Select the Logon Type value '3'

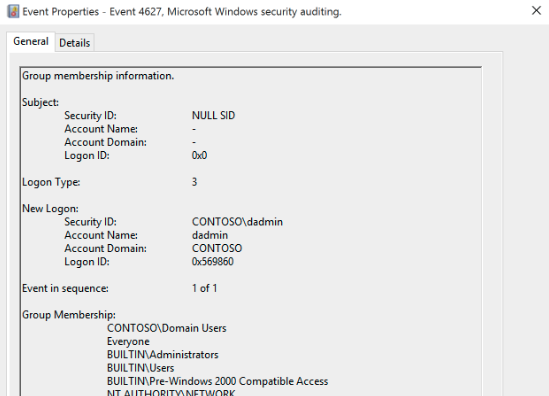[x=194, y=182]
